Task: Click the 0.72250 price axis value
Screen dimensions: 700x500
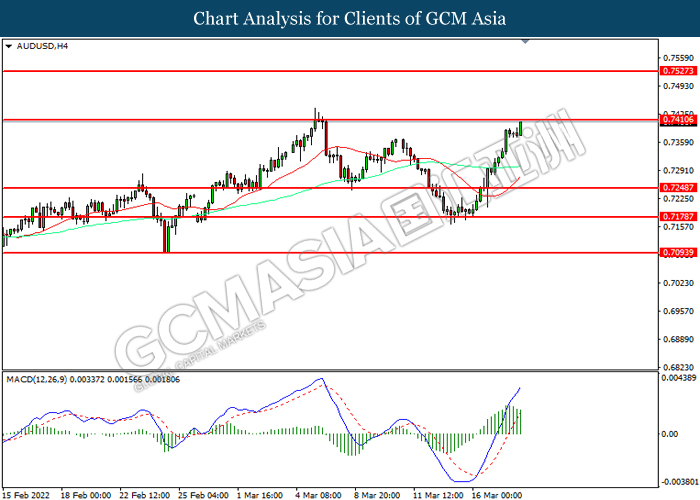Action: 679,199
